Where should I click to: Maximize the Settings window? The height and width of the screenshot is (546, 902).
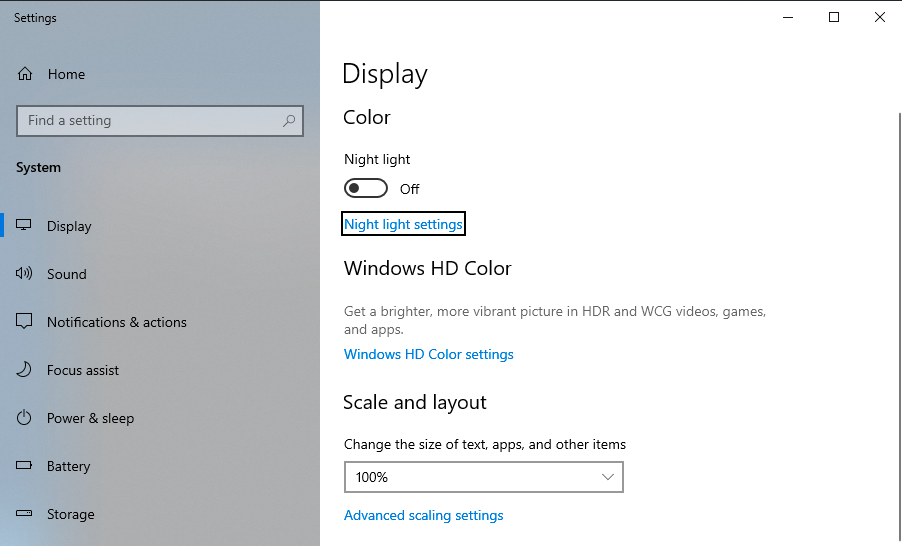click(834, 17)
